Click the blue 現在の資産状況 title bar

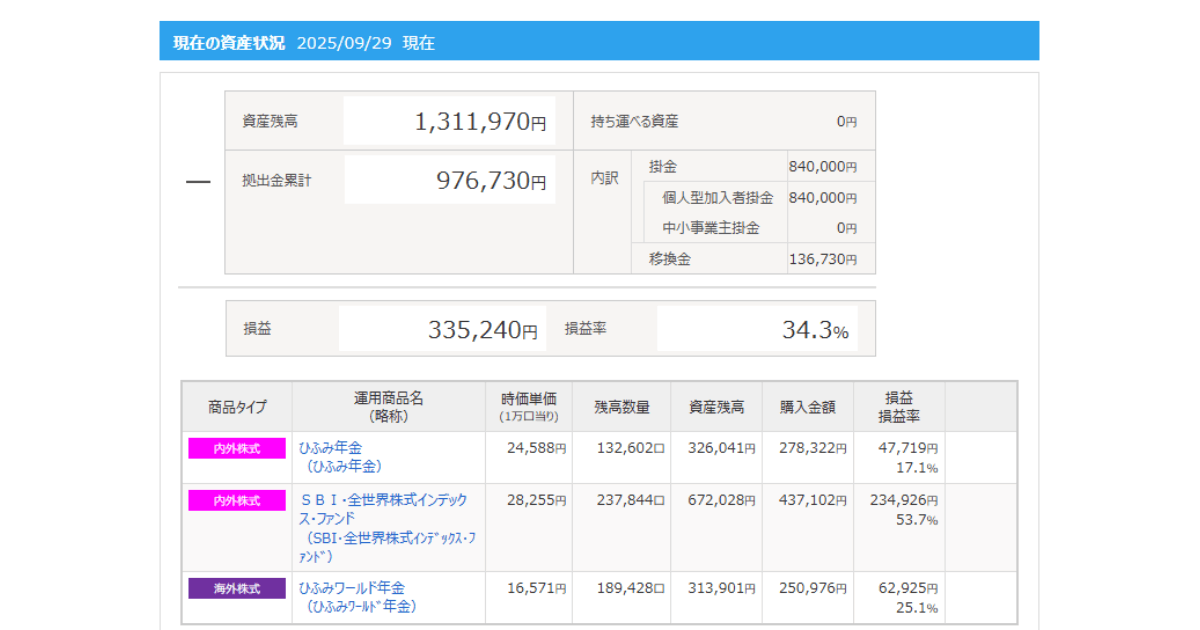coord(599,42)
